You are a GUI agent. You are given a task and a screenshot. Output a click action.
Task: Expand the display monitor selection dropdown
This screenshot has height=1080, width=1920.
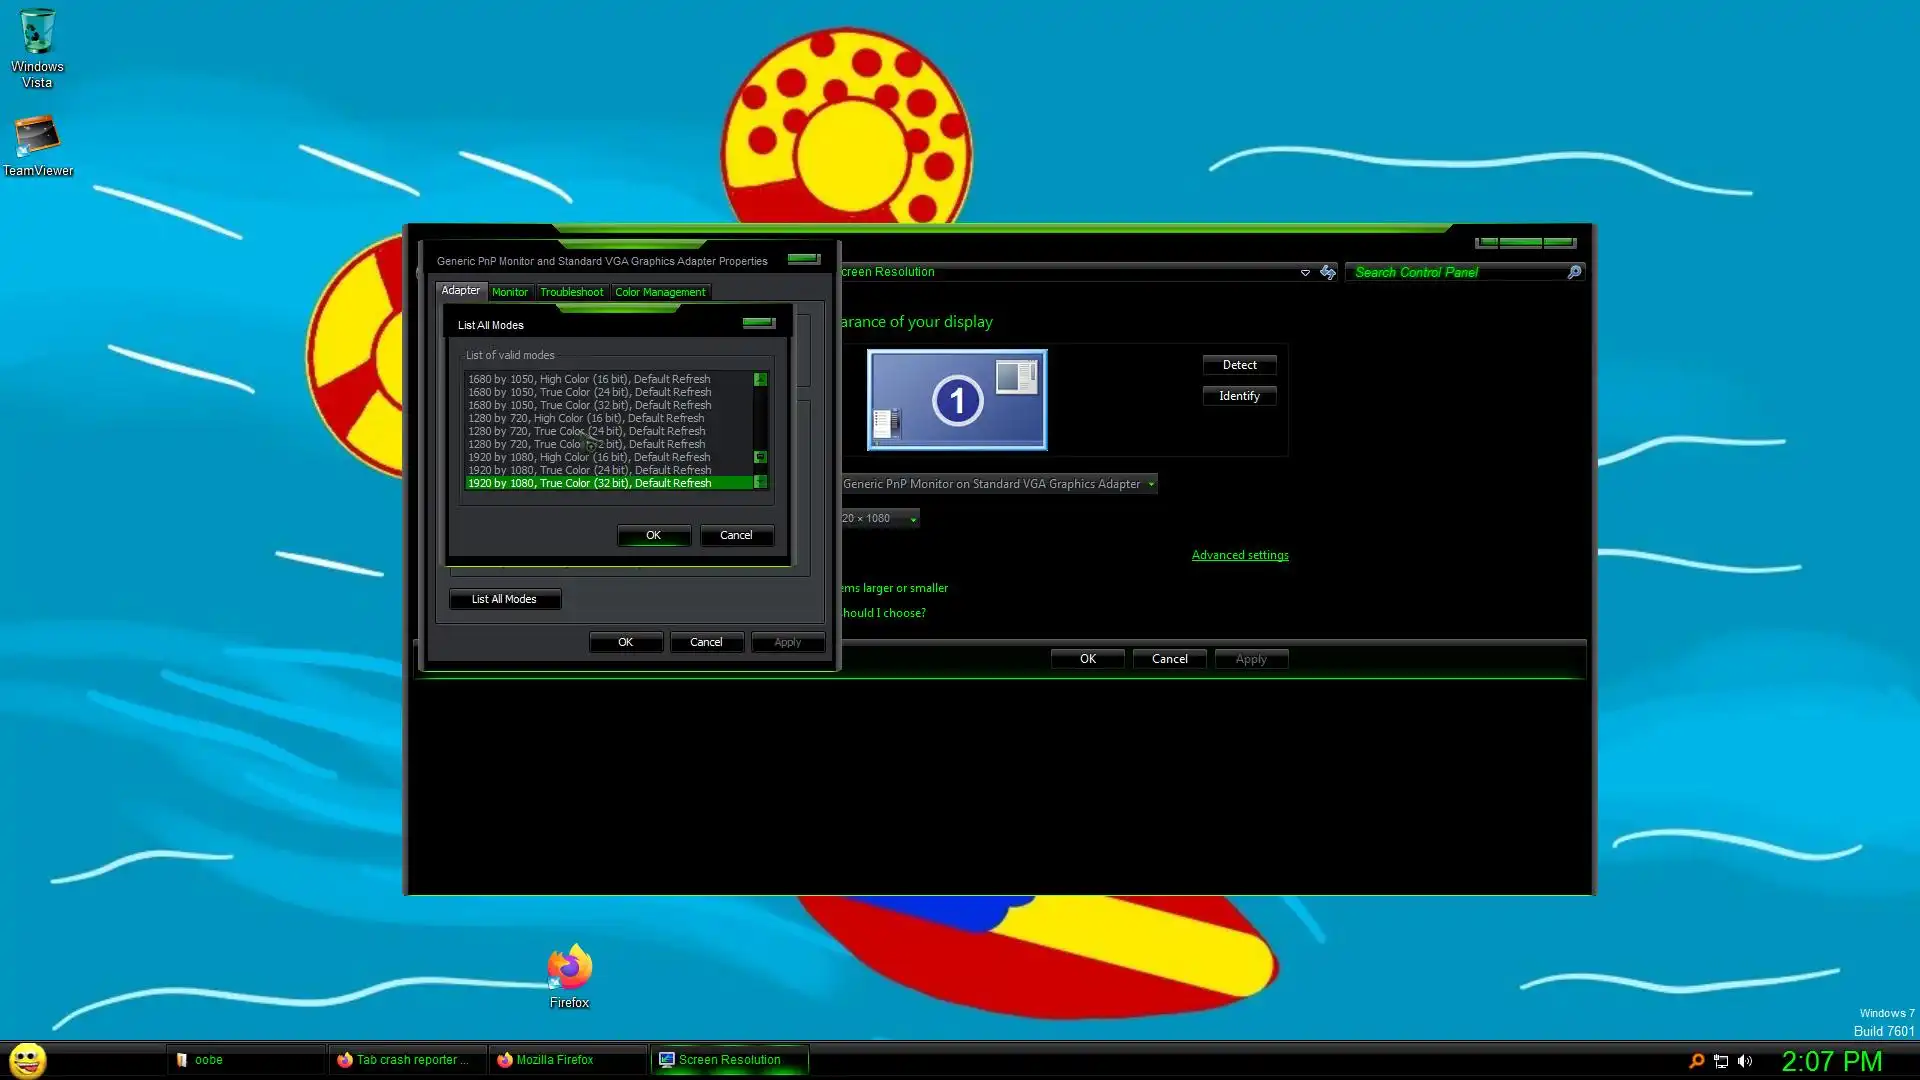(x=1151, y=484)
